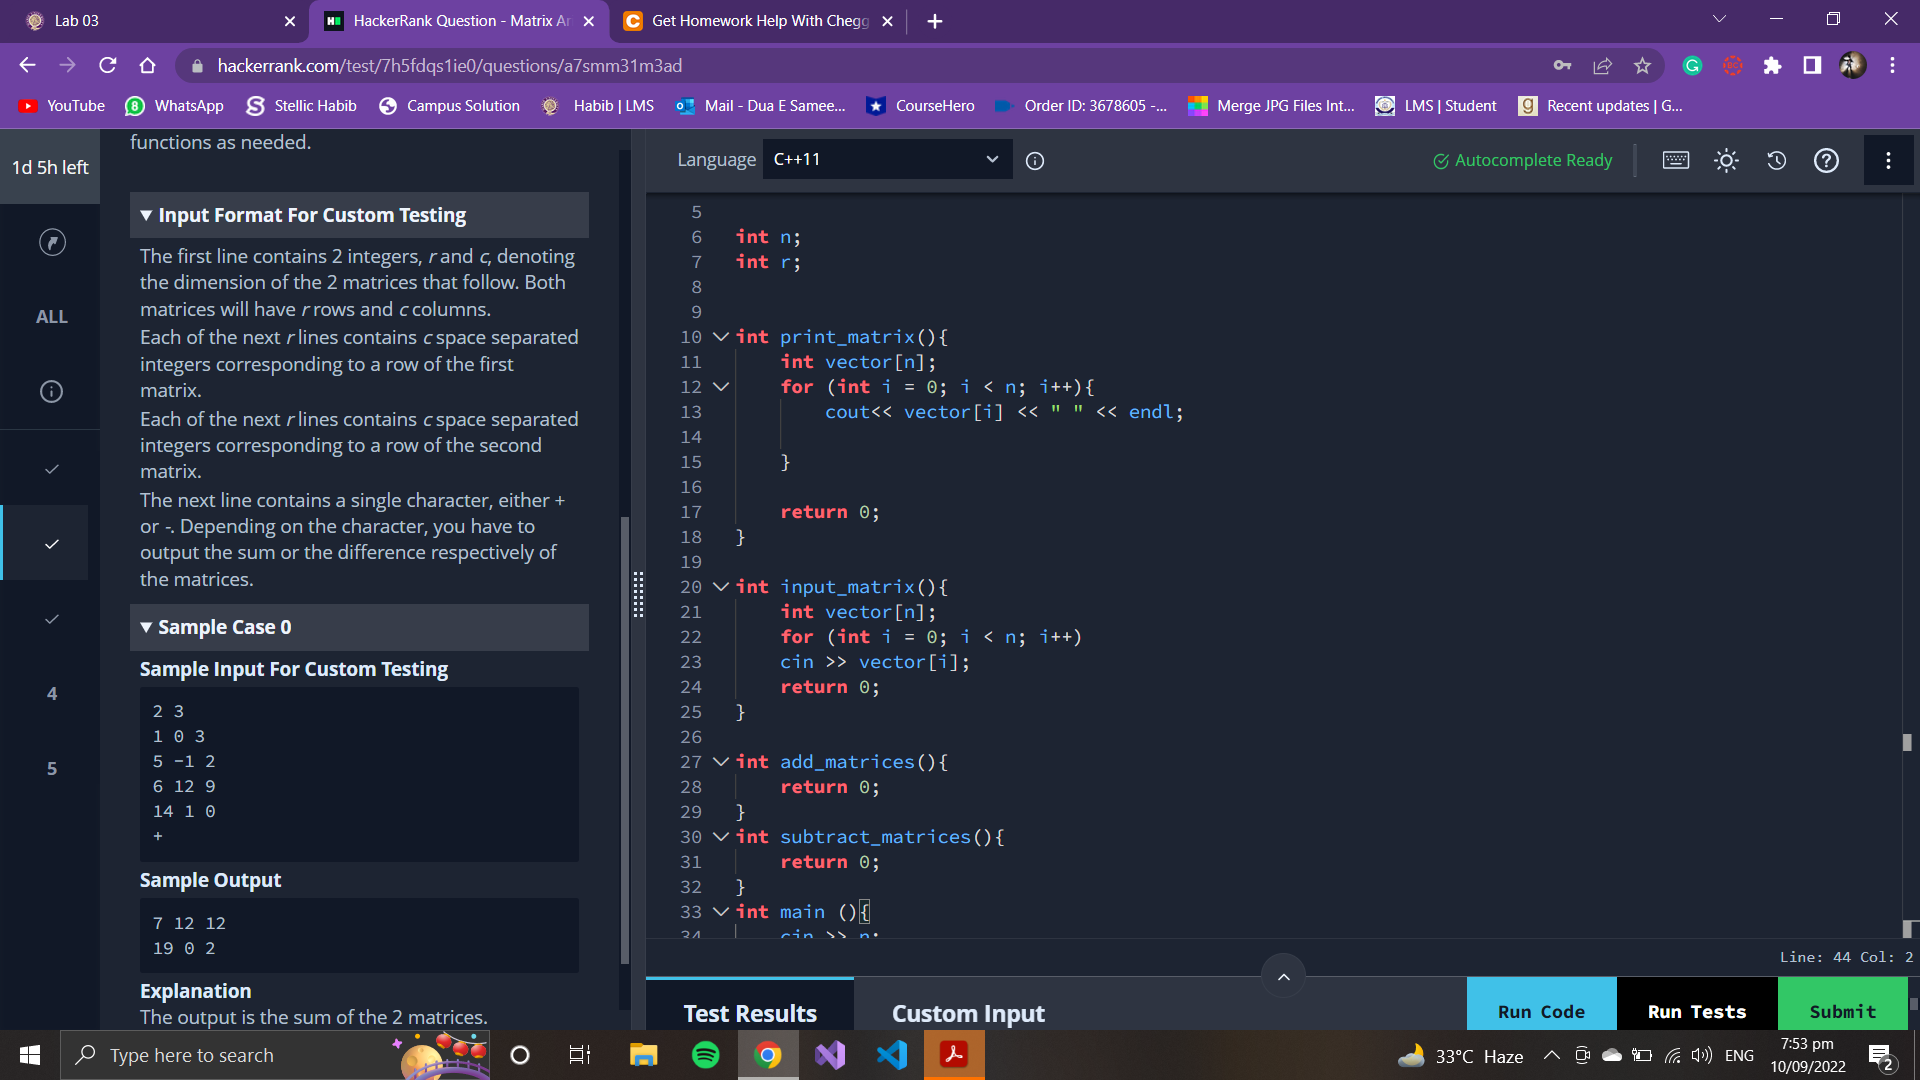1920x1080 pixels.
Task: Expand the test results panel up arrow
Action: 1283,977
